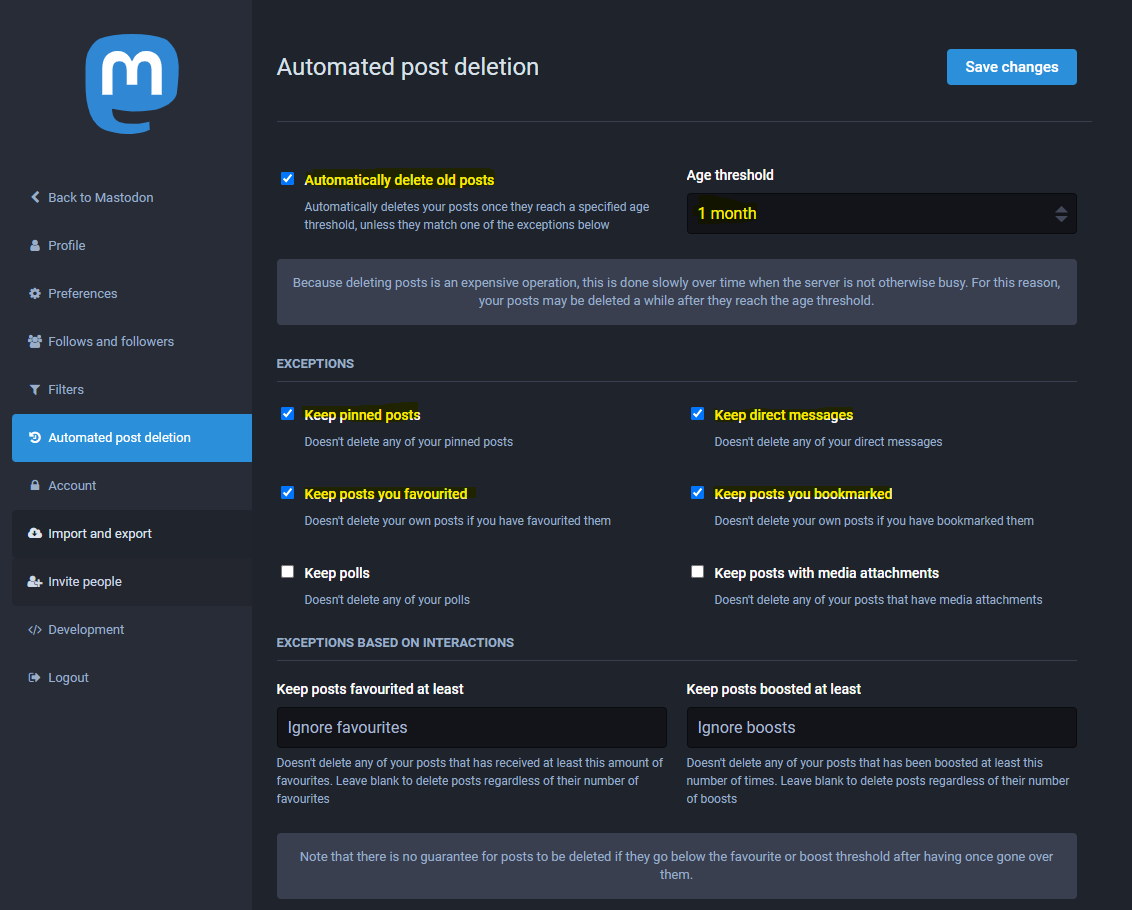The image size is (1132, 910).
Task: Focus the Keep posts favourited at least field
Action: pyautogui.click(x=471, y=728)
